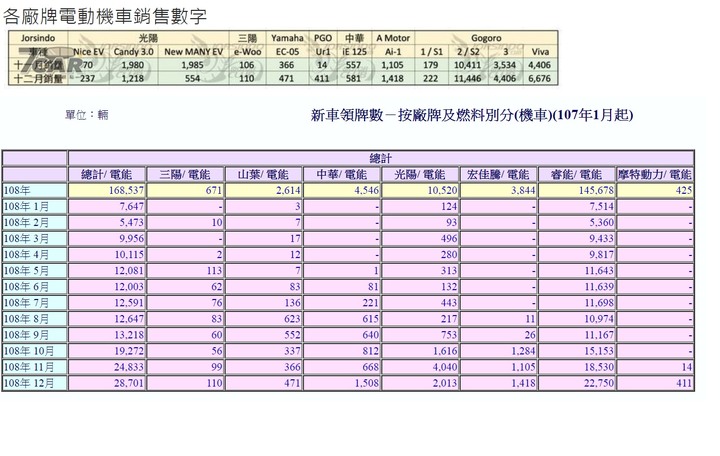Select the 1,508 中華 December cell
The width and height of the screenshot is (720, 456).
click(x=342, y=383)
